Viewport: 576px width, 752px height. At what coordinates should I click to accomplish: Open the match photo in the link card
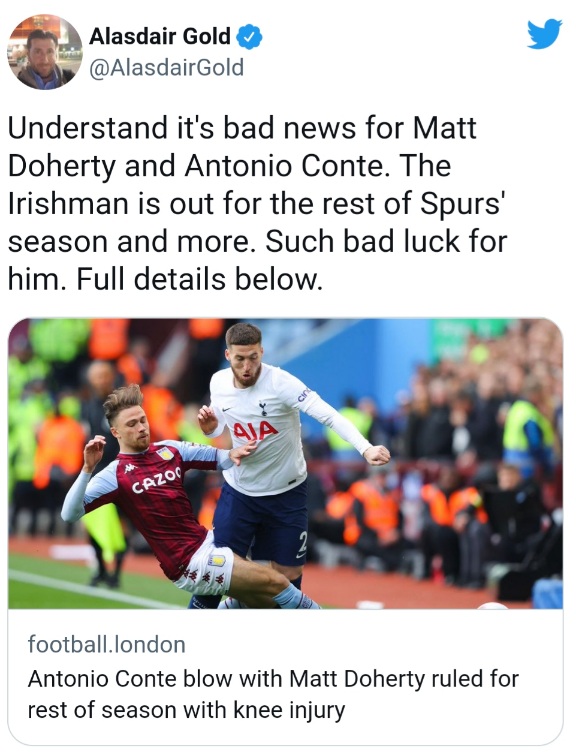click(285, 463)
